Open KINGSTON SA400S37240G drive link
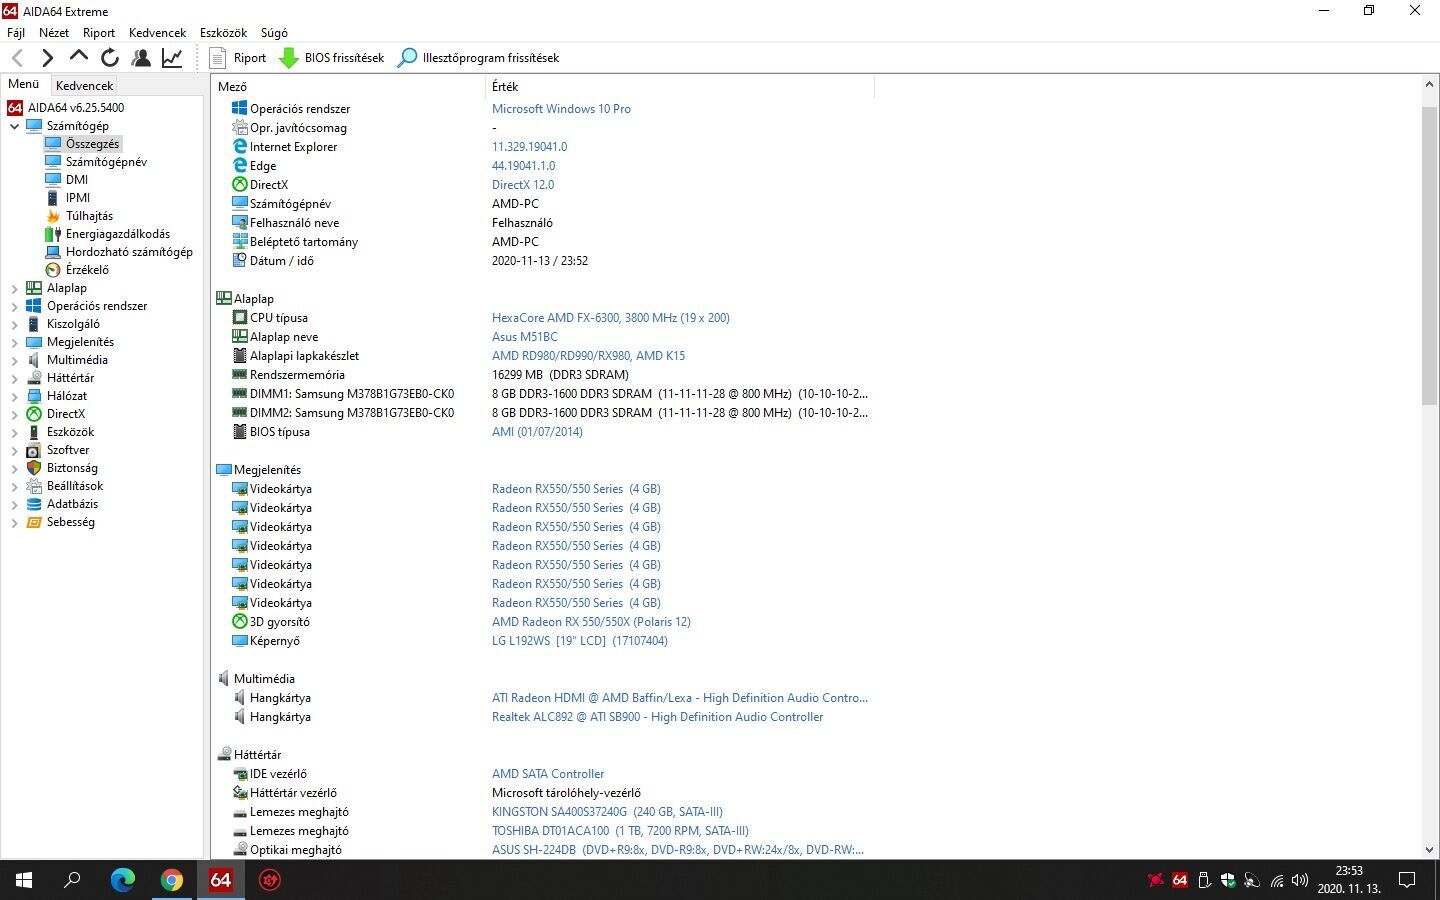Viewport: 1440px width, 900px height. point(607,812)
